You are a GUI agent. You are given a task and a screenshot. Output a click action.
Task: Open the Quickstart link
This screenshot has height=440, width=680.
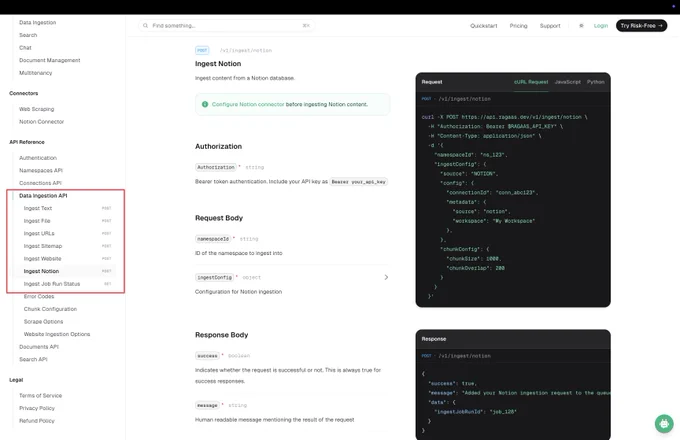[x=484, y=26]
